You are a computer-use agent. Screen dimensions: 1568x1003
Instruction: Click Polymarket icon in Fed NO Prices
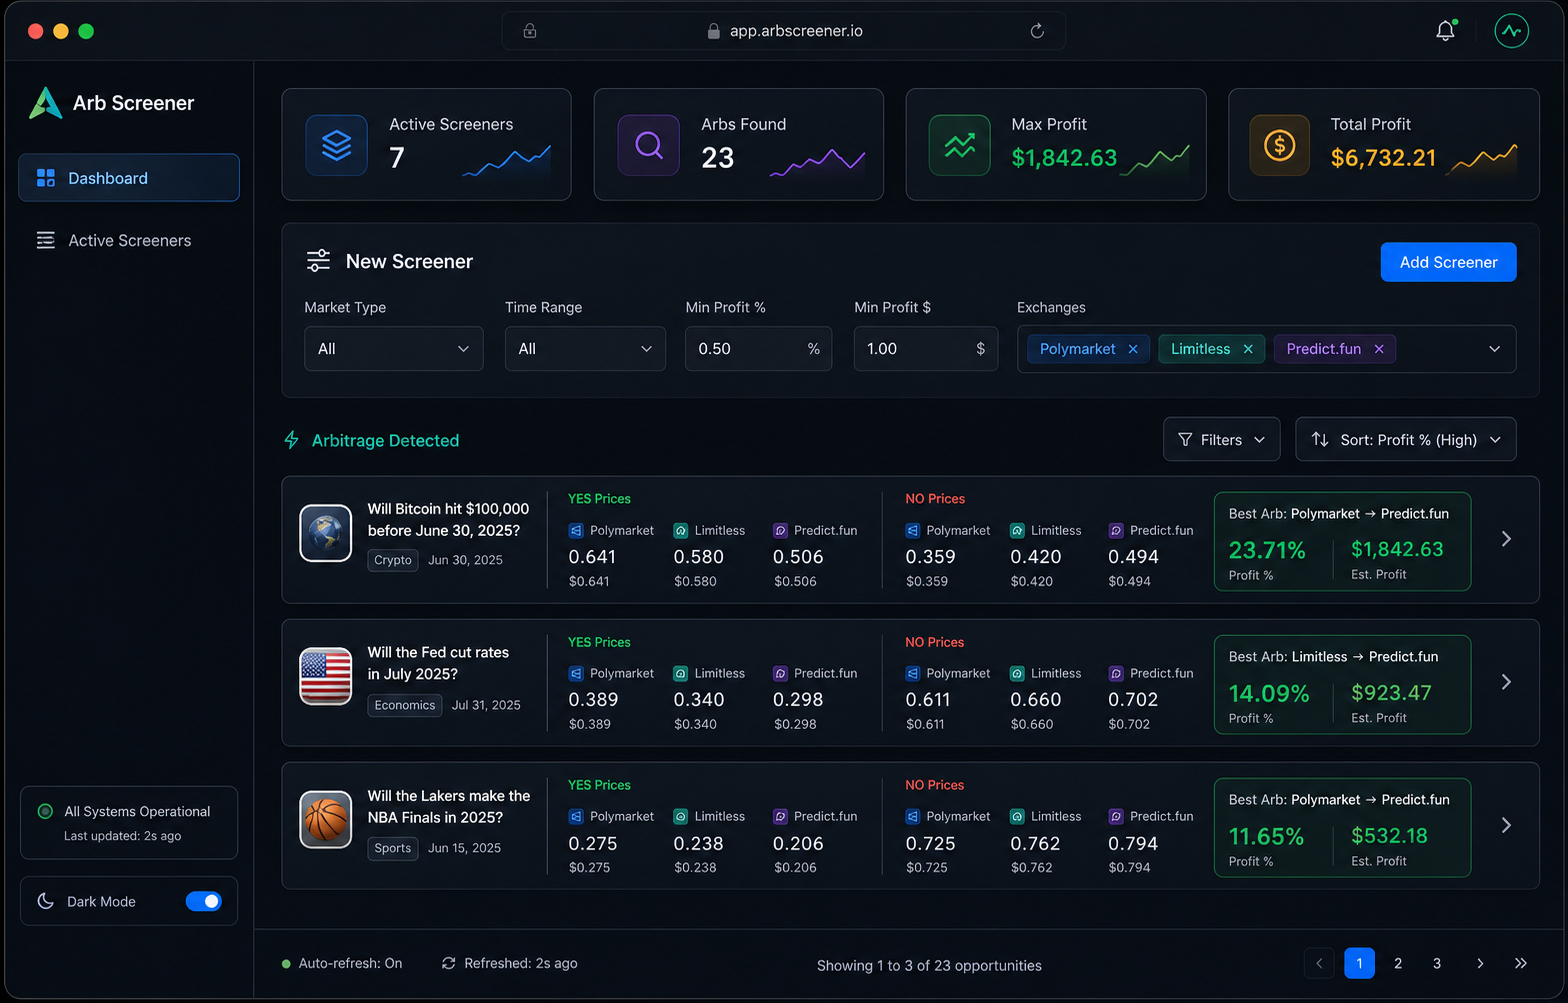tap(912, 673)
